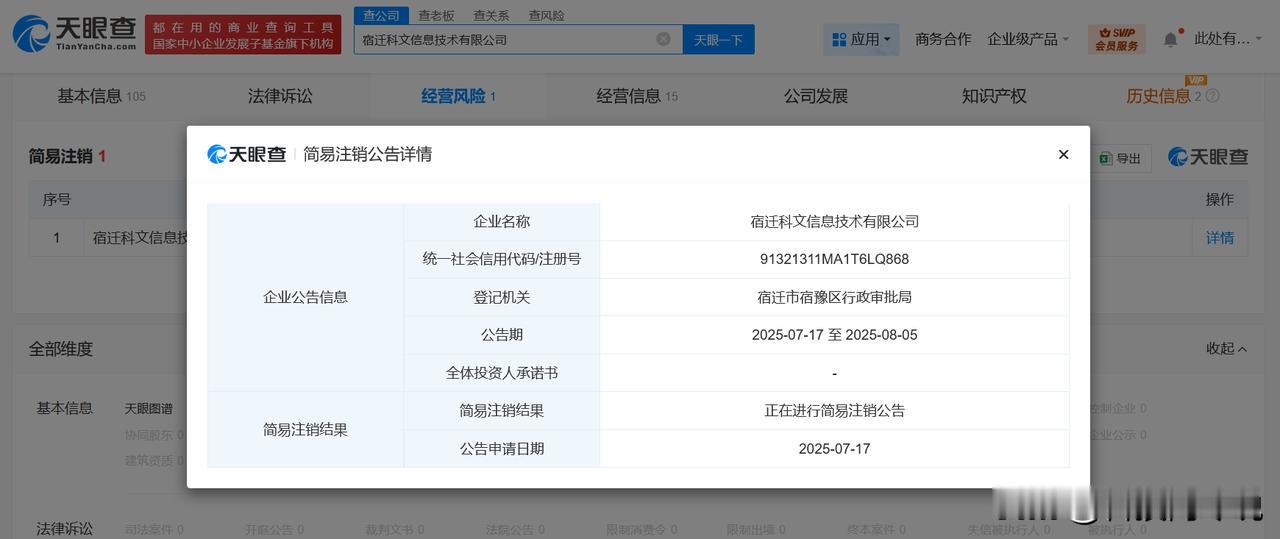
Task: Open the 公司发展 tab
Action: tap(816, 96)
